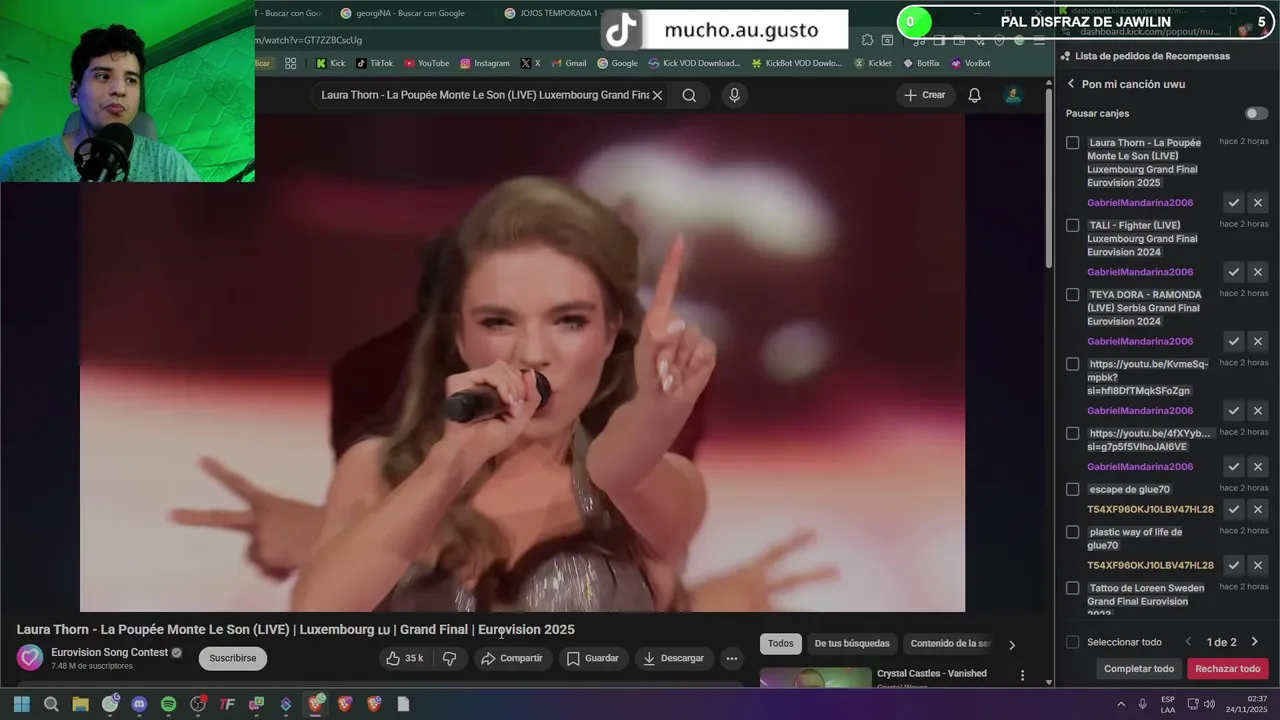
Task: Open Windows Start menu
Action: pos(22,704)
